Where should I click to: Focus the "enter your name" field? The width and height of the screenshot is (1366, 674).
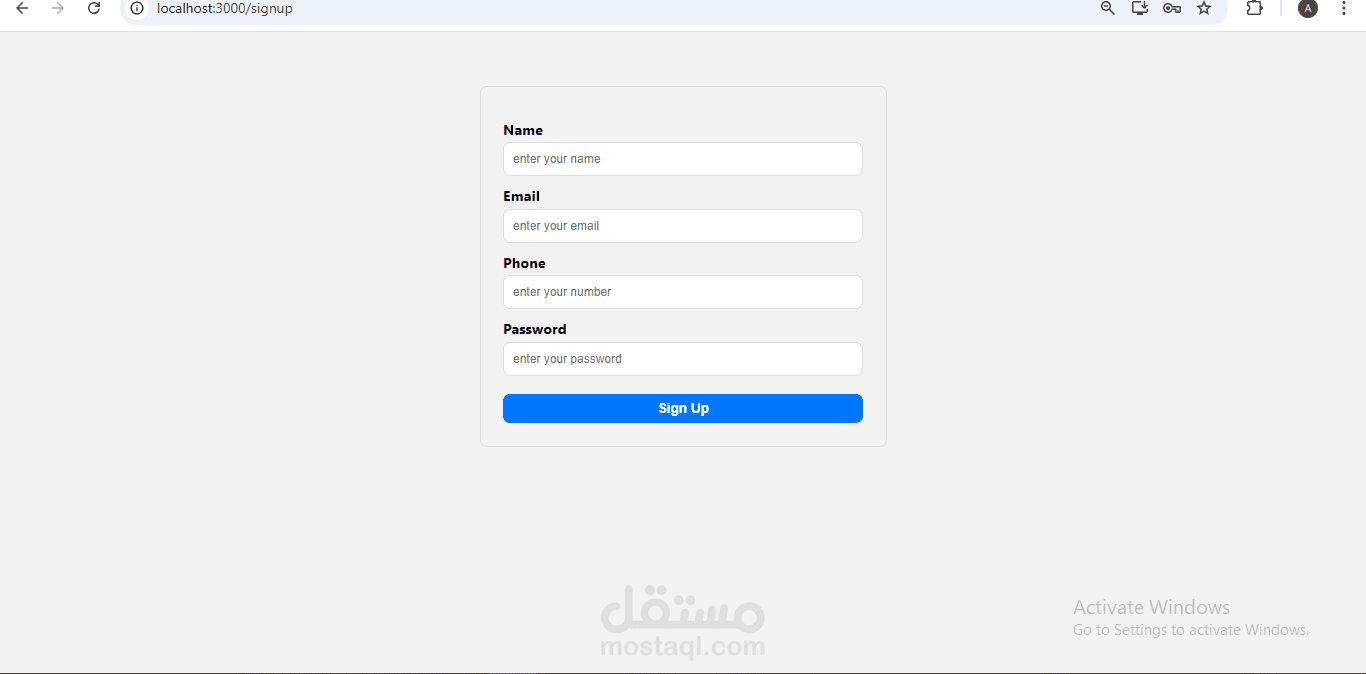point(683,159)
